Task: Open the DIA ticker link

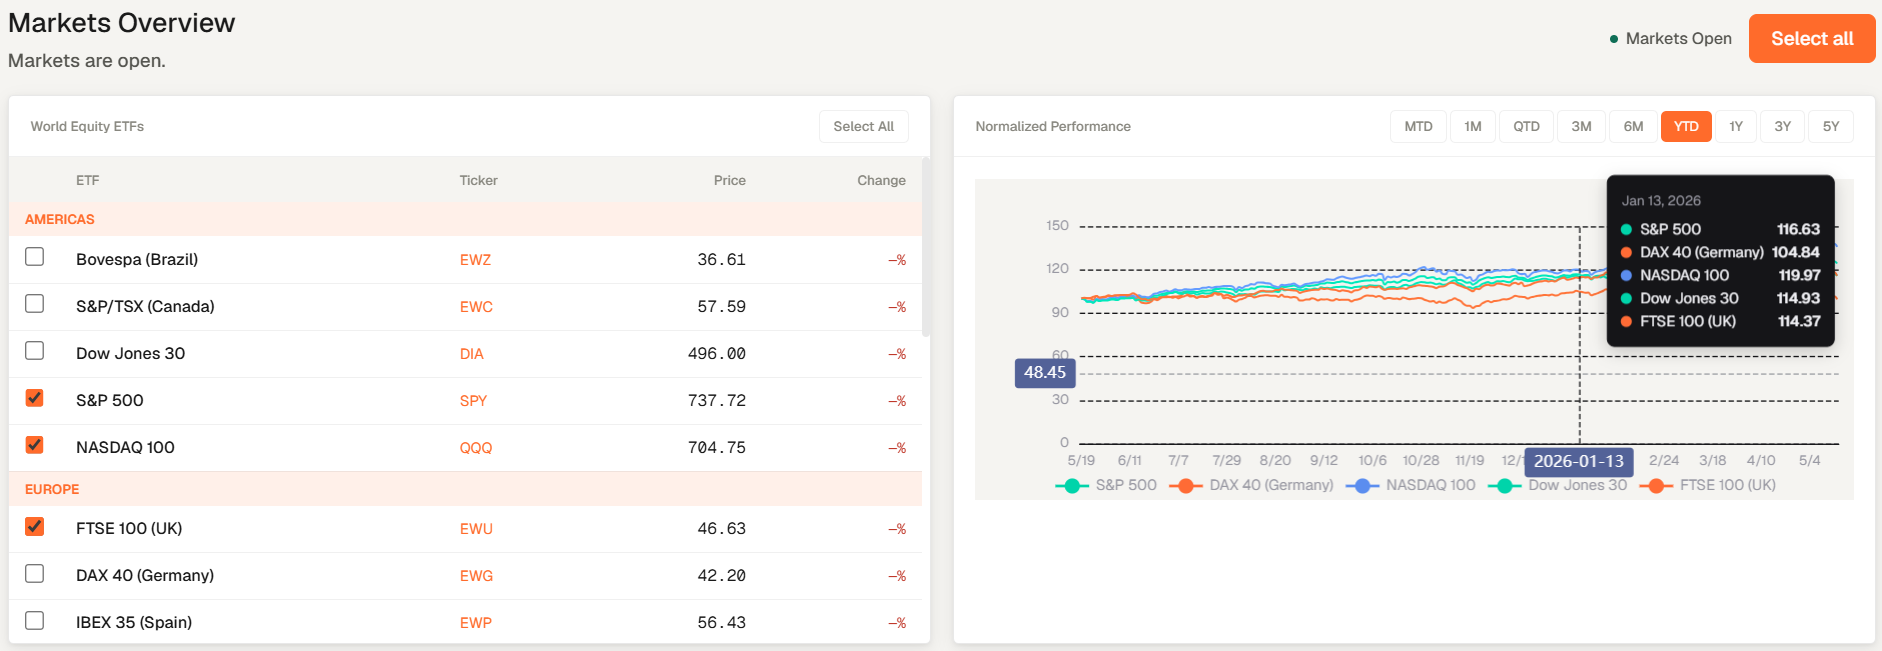Action: tap(472, 354)
